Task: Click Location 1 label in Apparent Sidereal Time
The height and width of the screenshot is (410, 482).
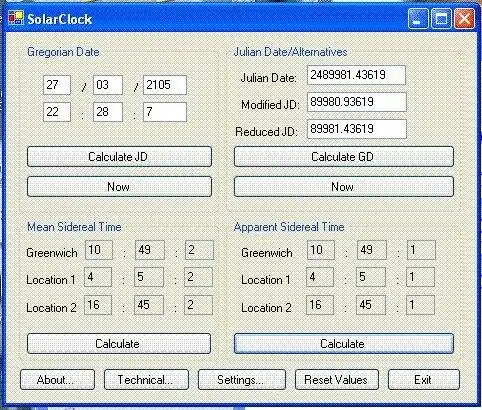Action: coord(266,280)
